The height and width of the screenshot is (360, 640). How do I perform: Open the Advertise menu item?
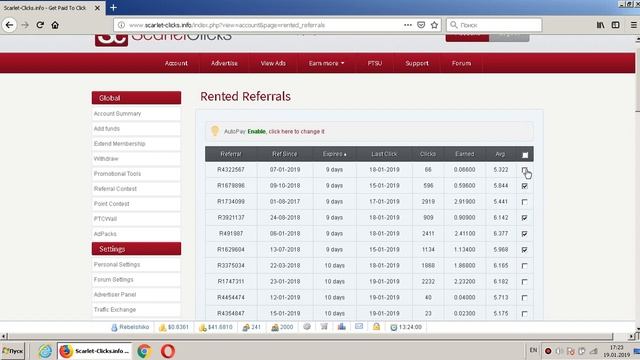[224, 63]
